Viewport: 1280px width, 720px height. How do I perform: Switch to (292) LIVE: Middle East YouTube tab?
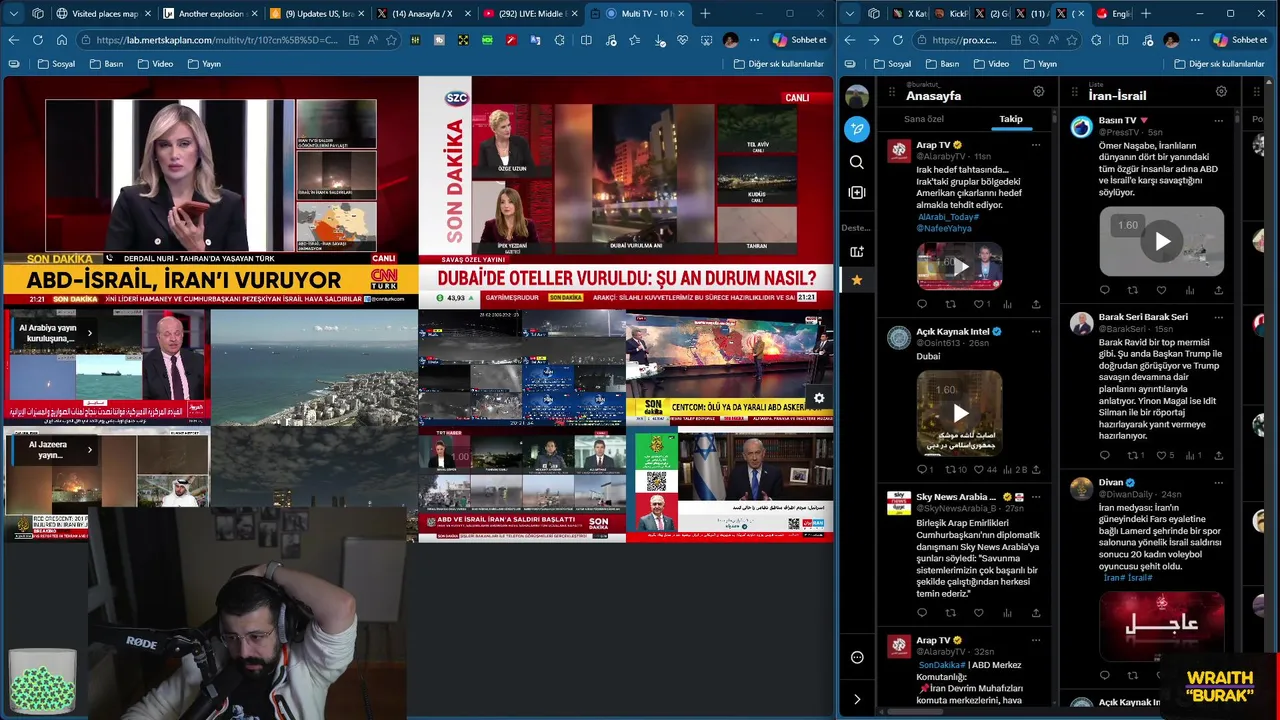(529, 14)
